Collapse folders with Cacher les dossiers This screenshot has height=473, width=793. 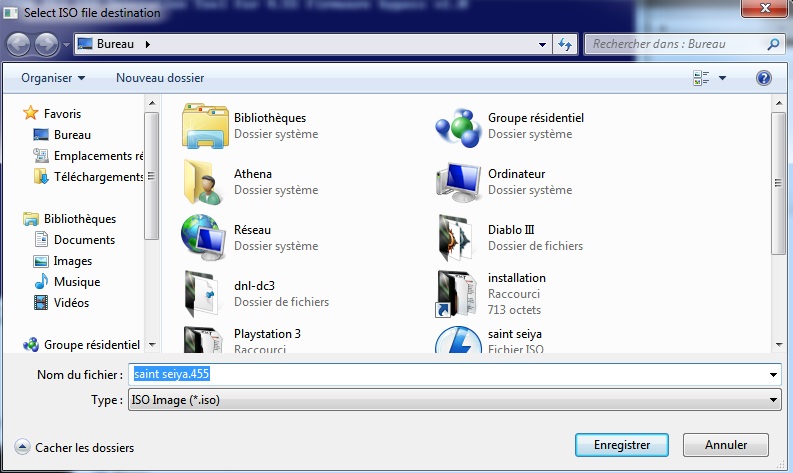75,448
